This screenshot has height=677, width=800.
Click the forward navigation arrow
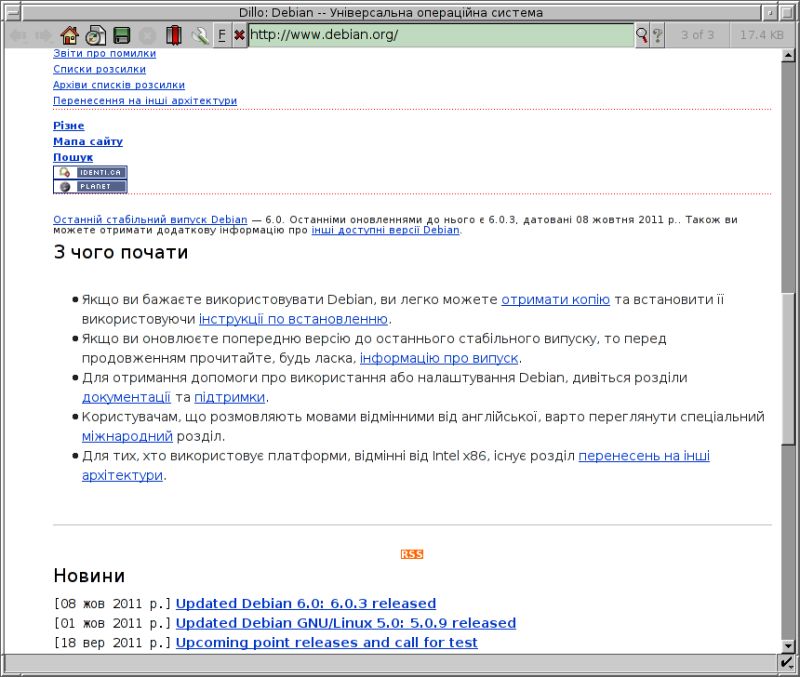click(x=42, y=34)
